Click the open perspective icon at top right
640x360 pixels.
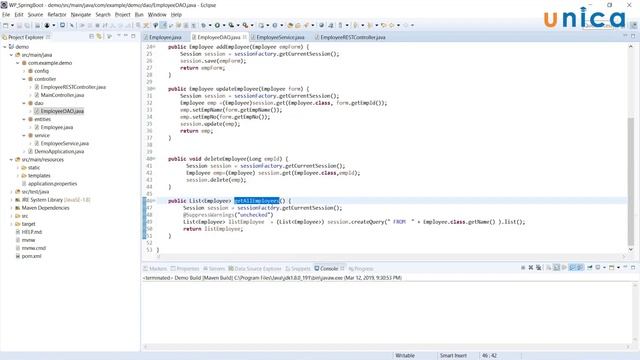[x=634, y=25]
